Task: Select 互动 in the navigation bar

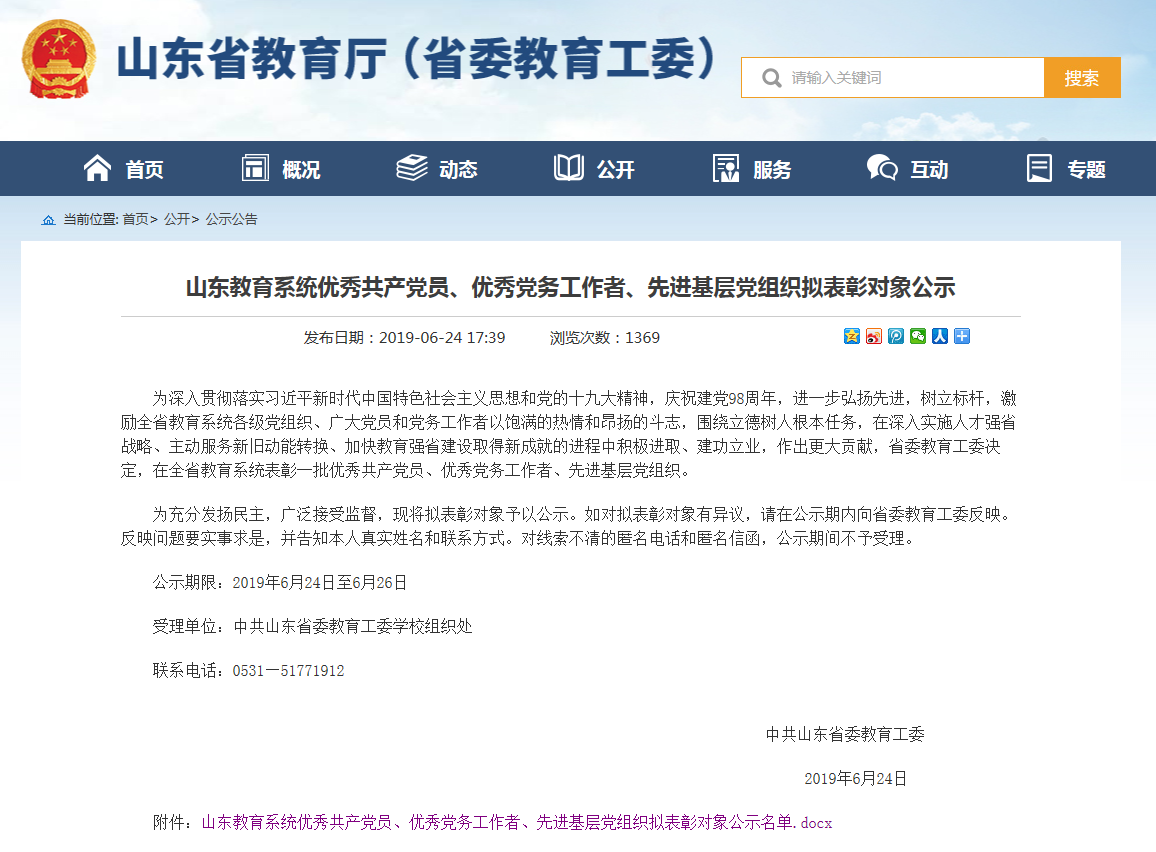Action: (x=908, y=169)
